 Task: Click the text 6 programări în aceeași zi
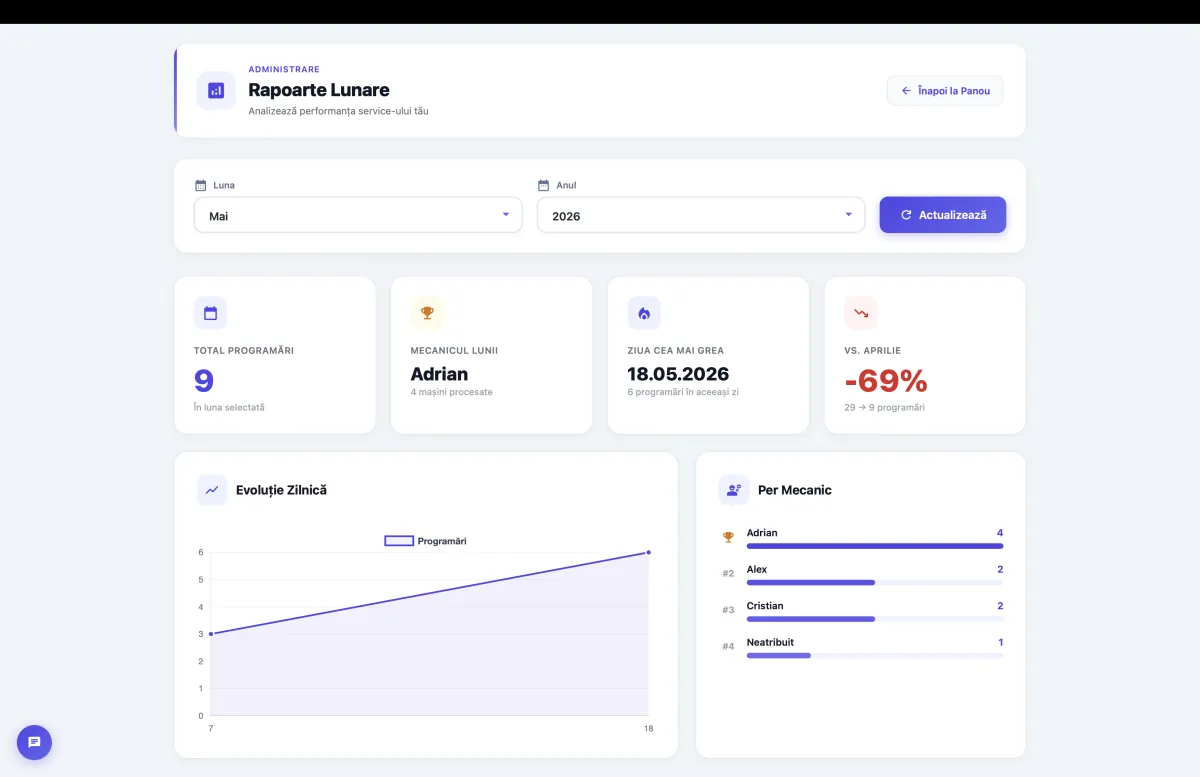click(x=683, y=392)
